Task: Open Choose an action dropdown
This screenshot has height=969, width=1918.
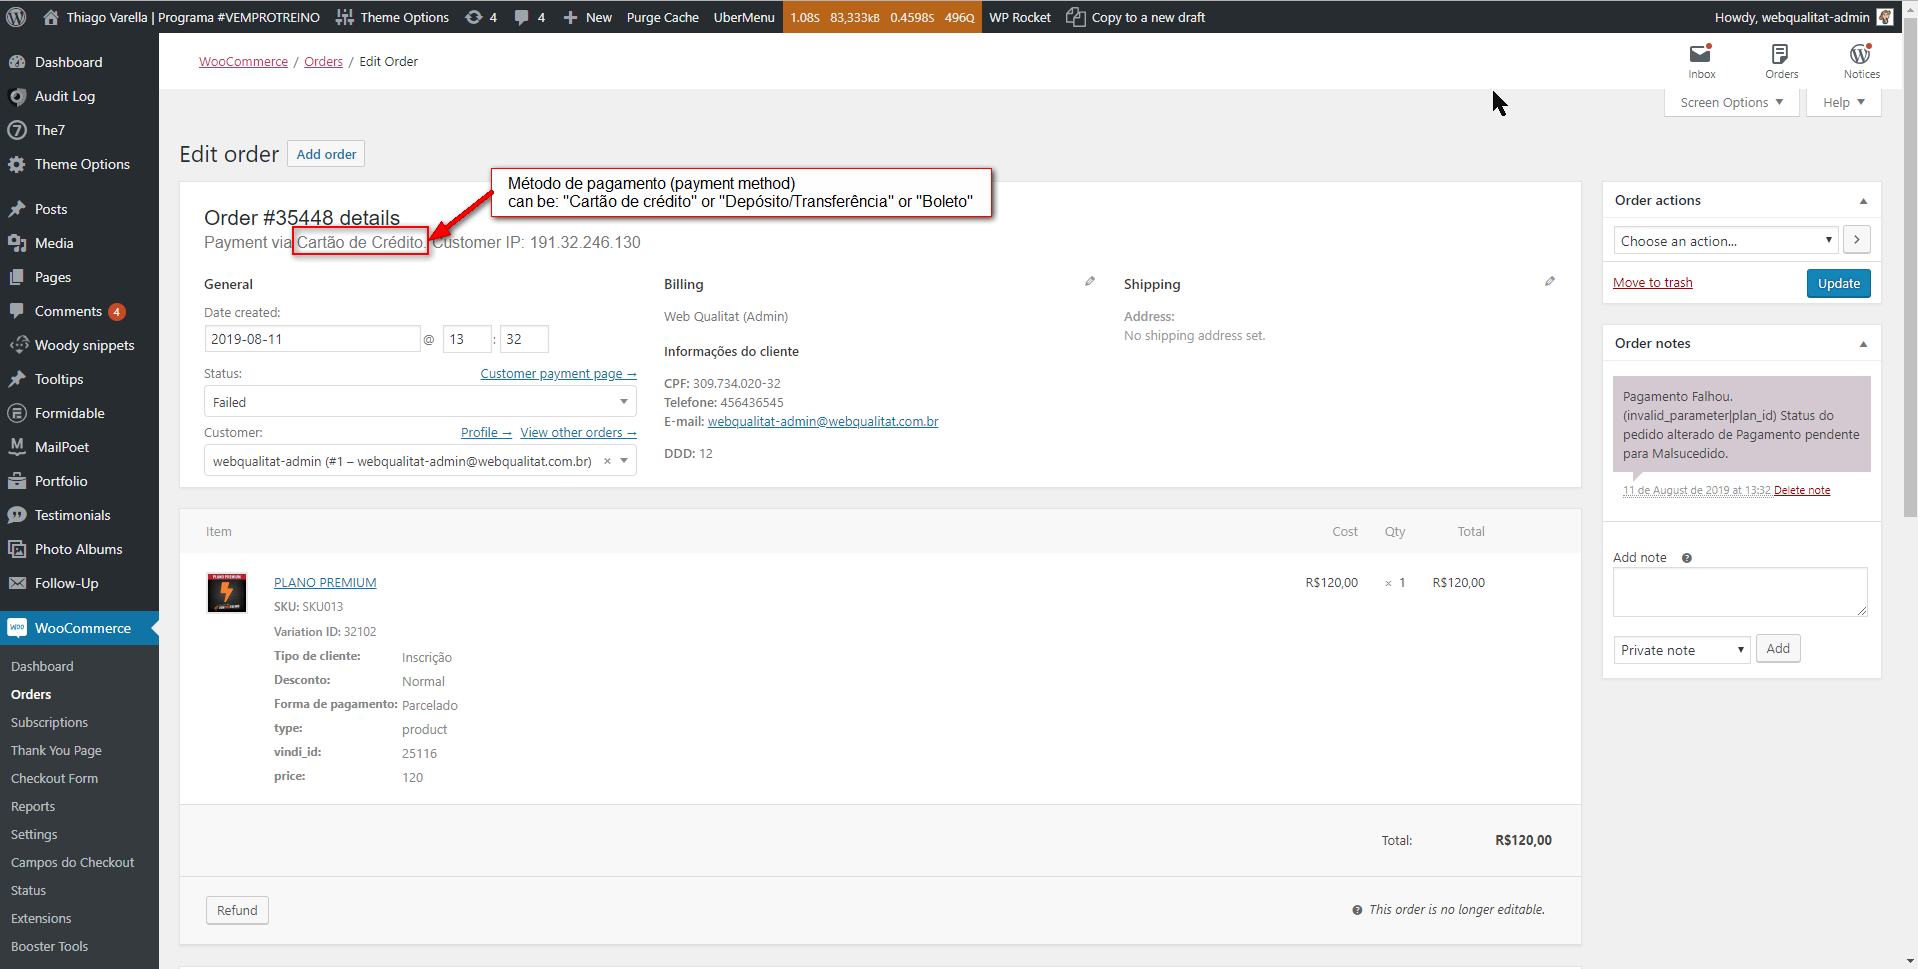Action: [1726, 241]
